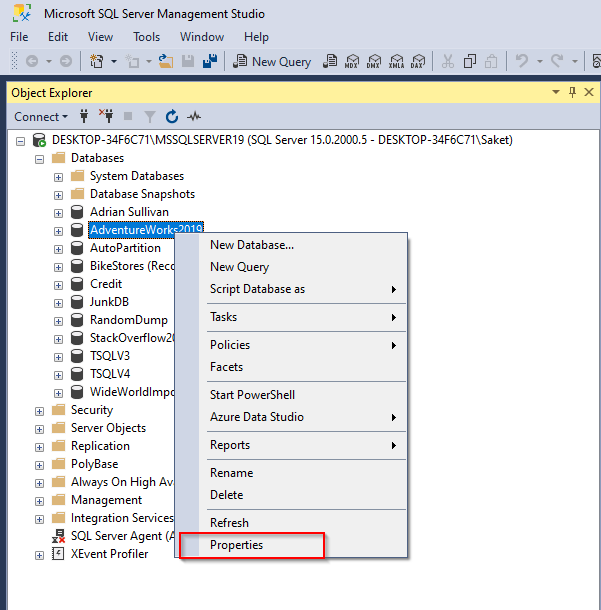Click the Filter funnel icon
Screen dimensions: 601x610
150,117
